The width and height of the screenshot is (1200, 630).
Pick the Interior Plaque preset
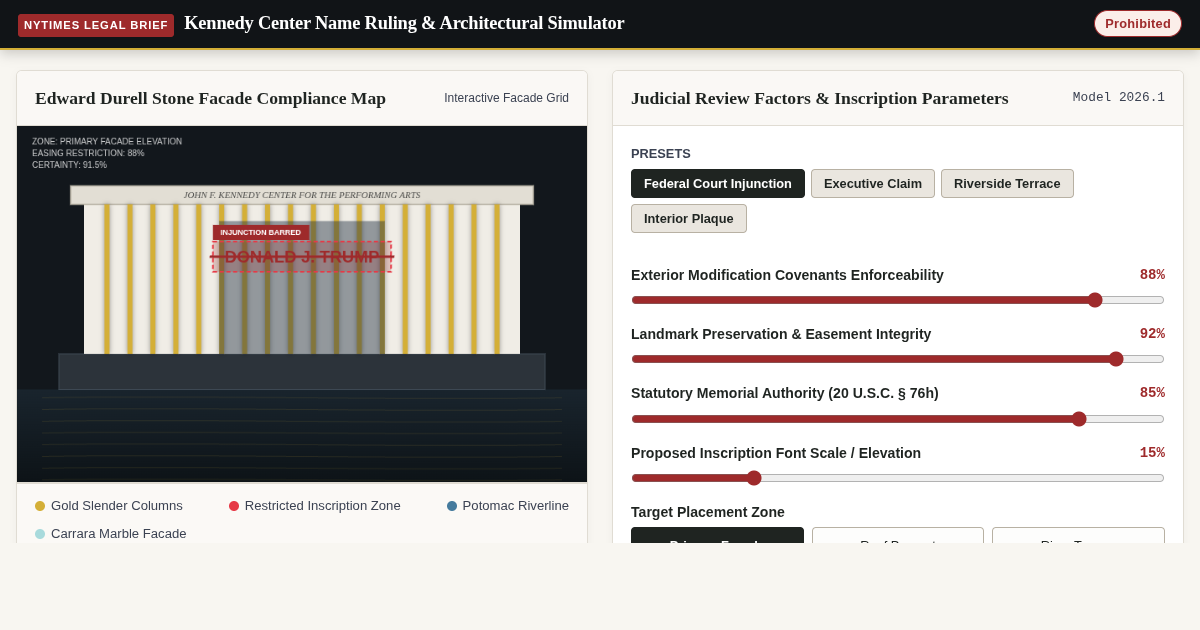point(689,219)
